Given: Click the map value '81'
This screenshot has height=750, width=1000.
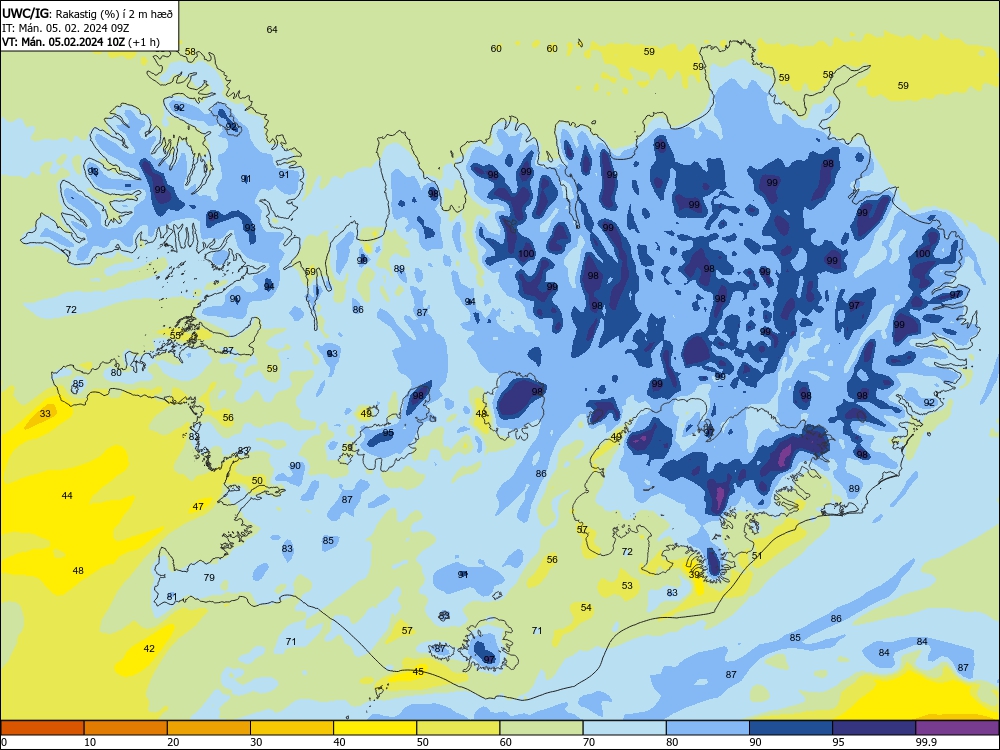Looking at the screenshot, I should [x=172, y=597].
